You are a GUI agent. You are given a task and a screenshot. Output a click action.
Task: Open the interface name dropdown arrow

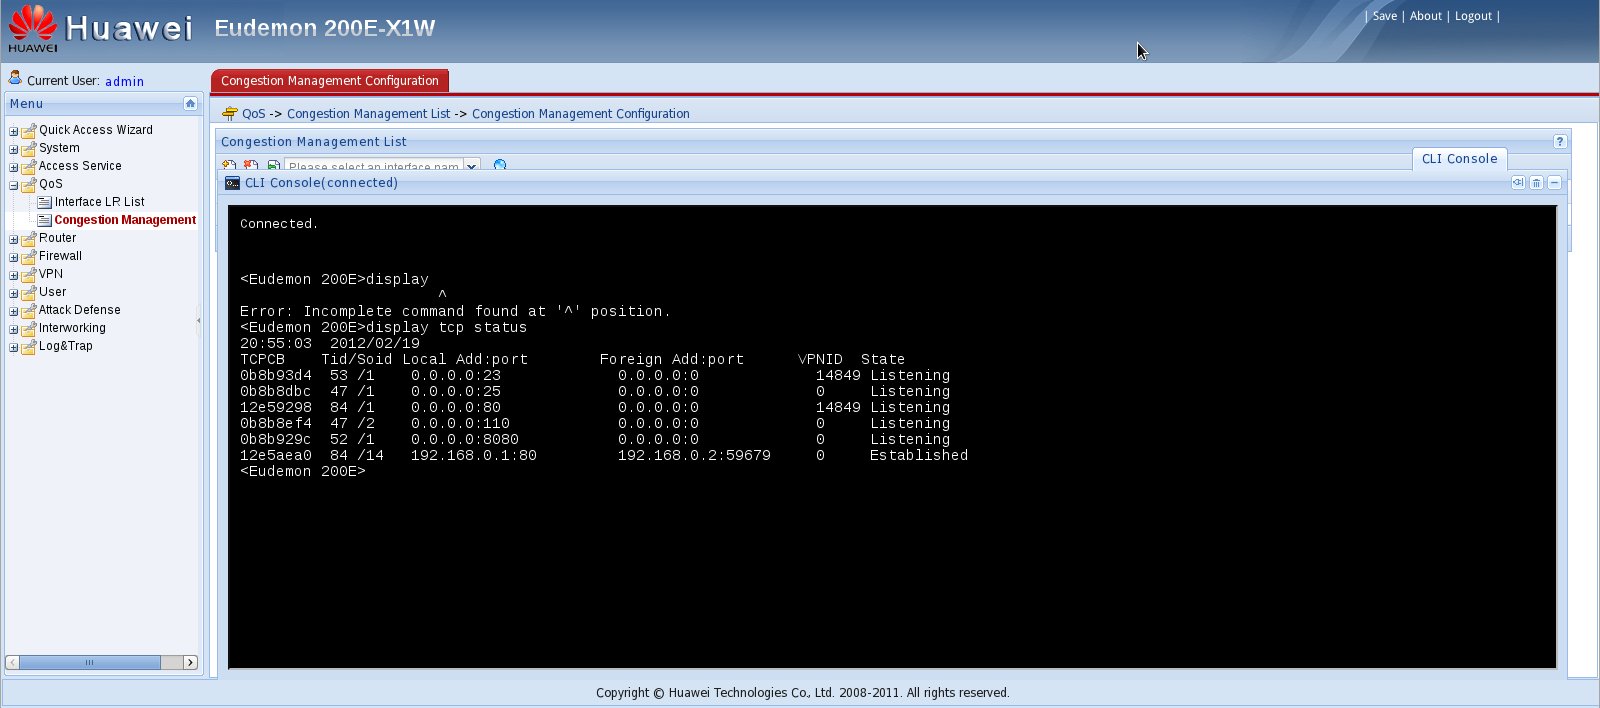[x=471, y=166]
